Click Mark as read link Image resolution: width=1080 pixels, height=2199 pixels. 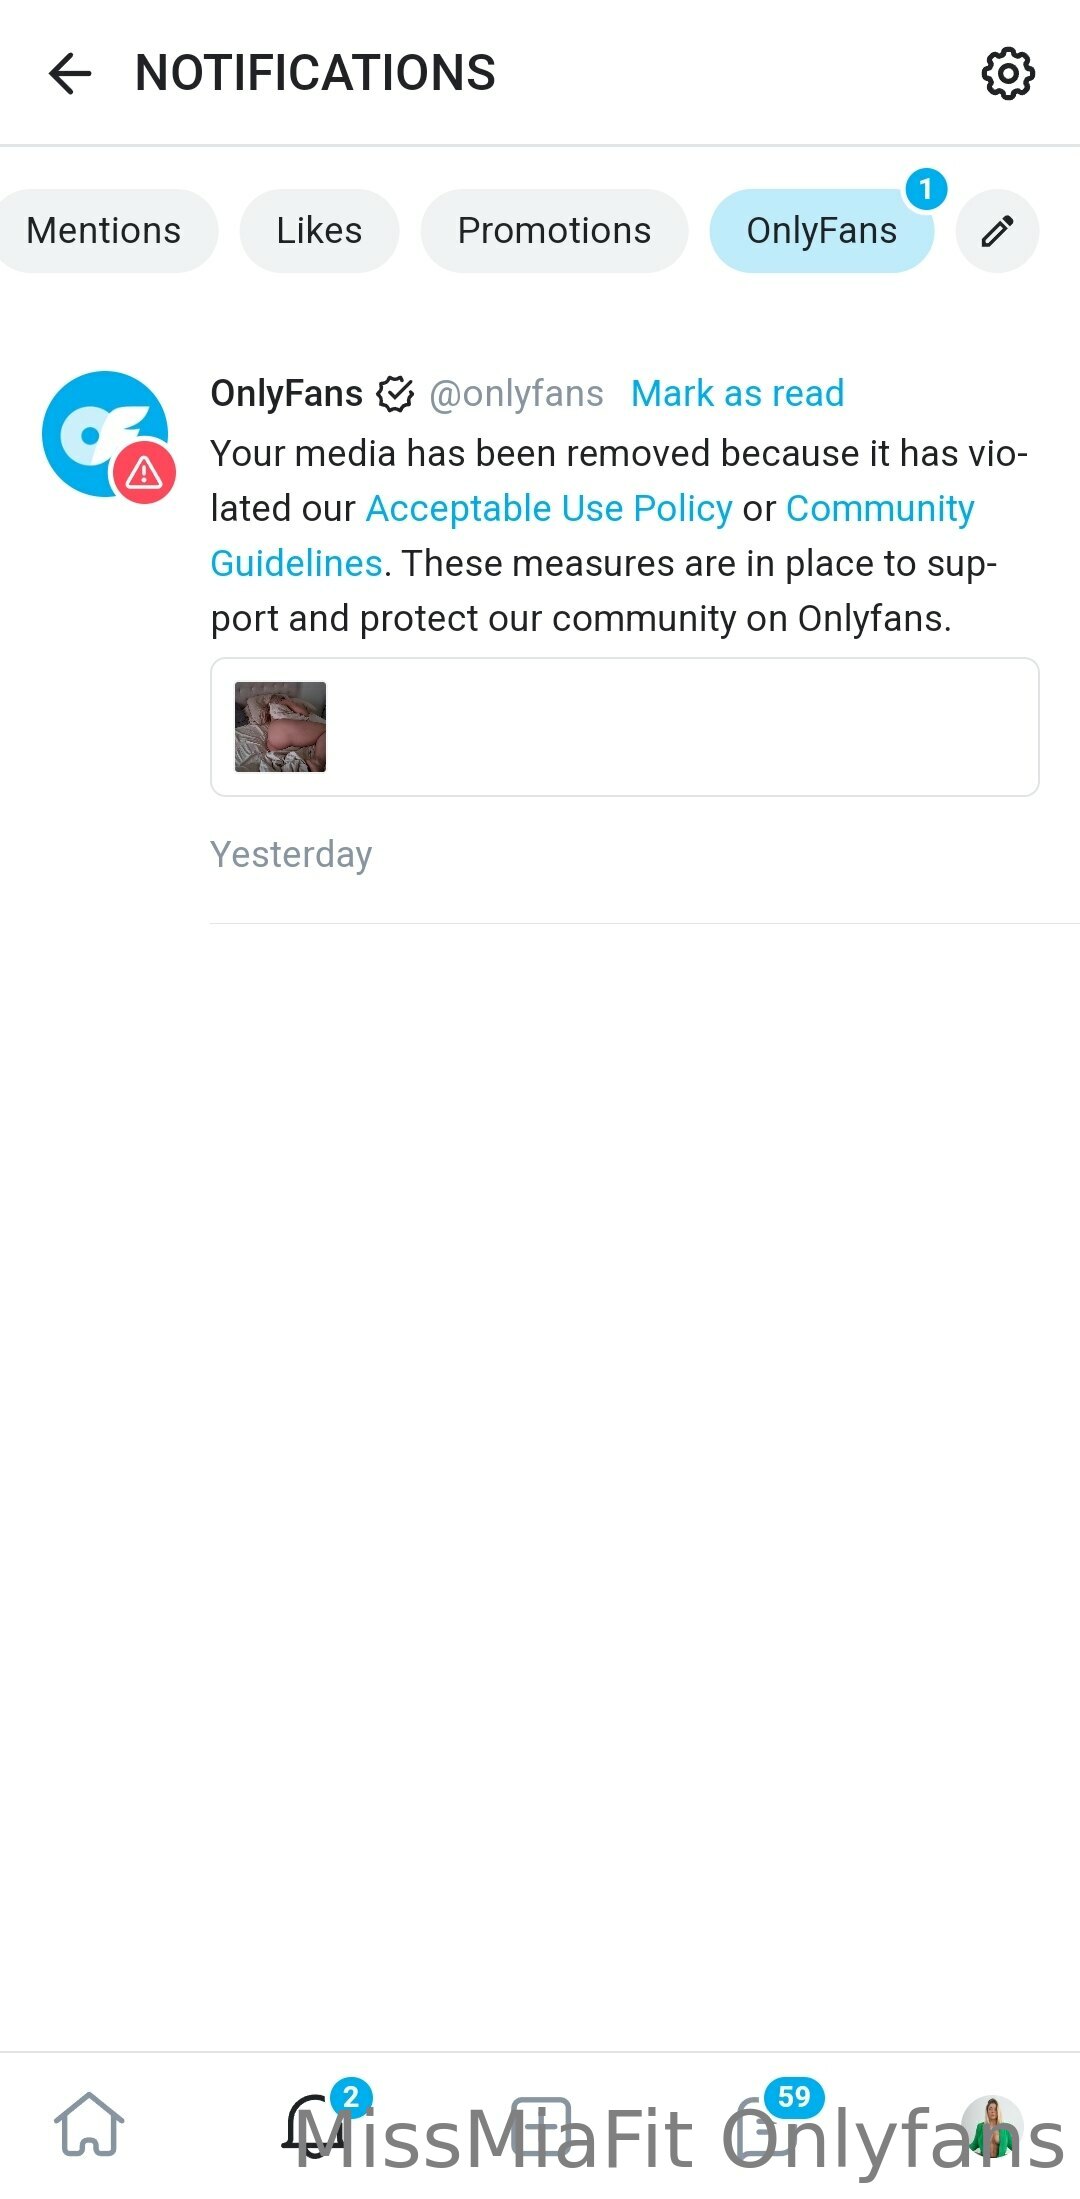(738, 394)
